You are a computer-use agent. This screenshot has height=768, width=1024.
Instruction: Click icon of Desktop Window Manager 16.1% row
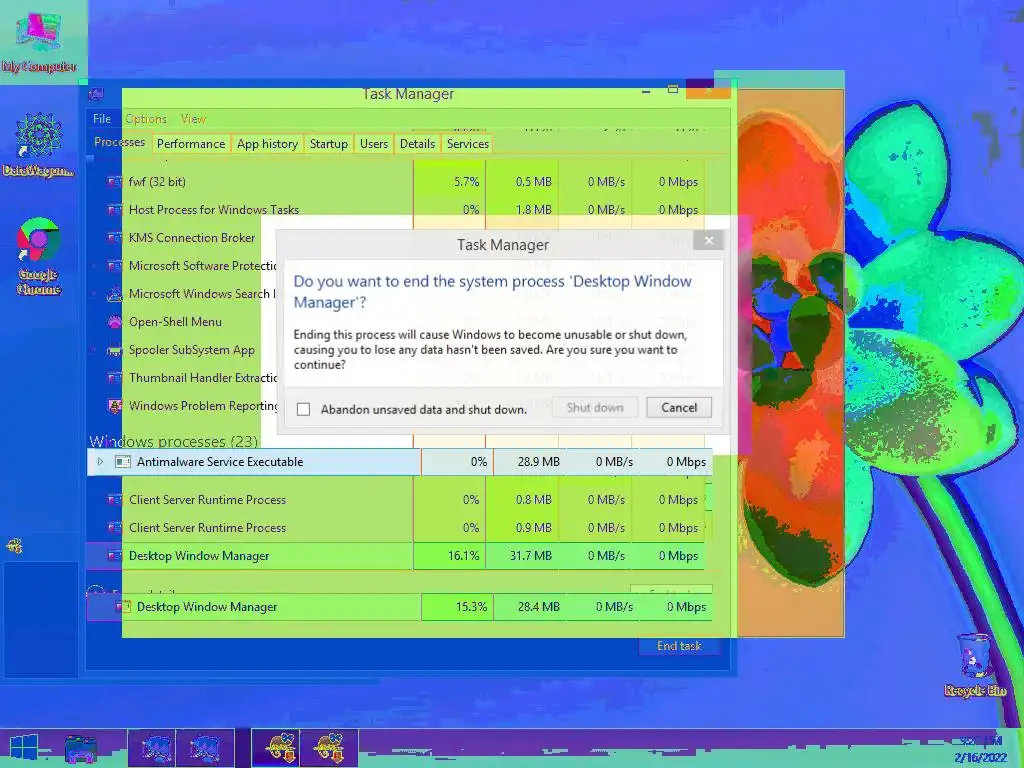(x=114, y=556)
